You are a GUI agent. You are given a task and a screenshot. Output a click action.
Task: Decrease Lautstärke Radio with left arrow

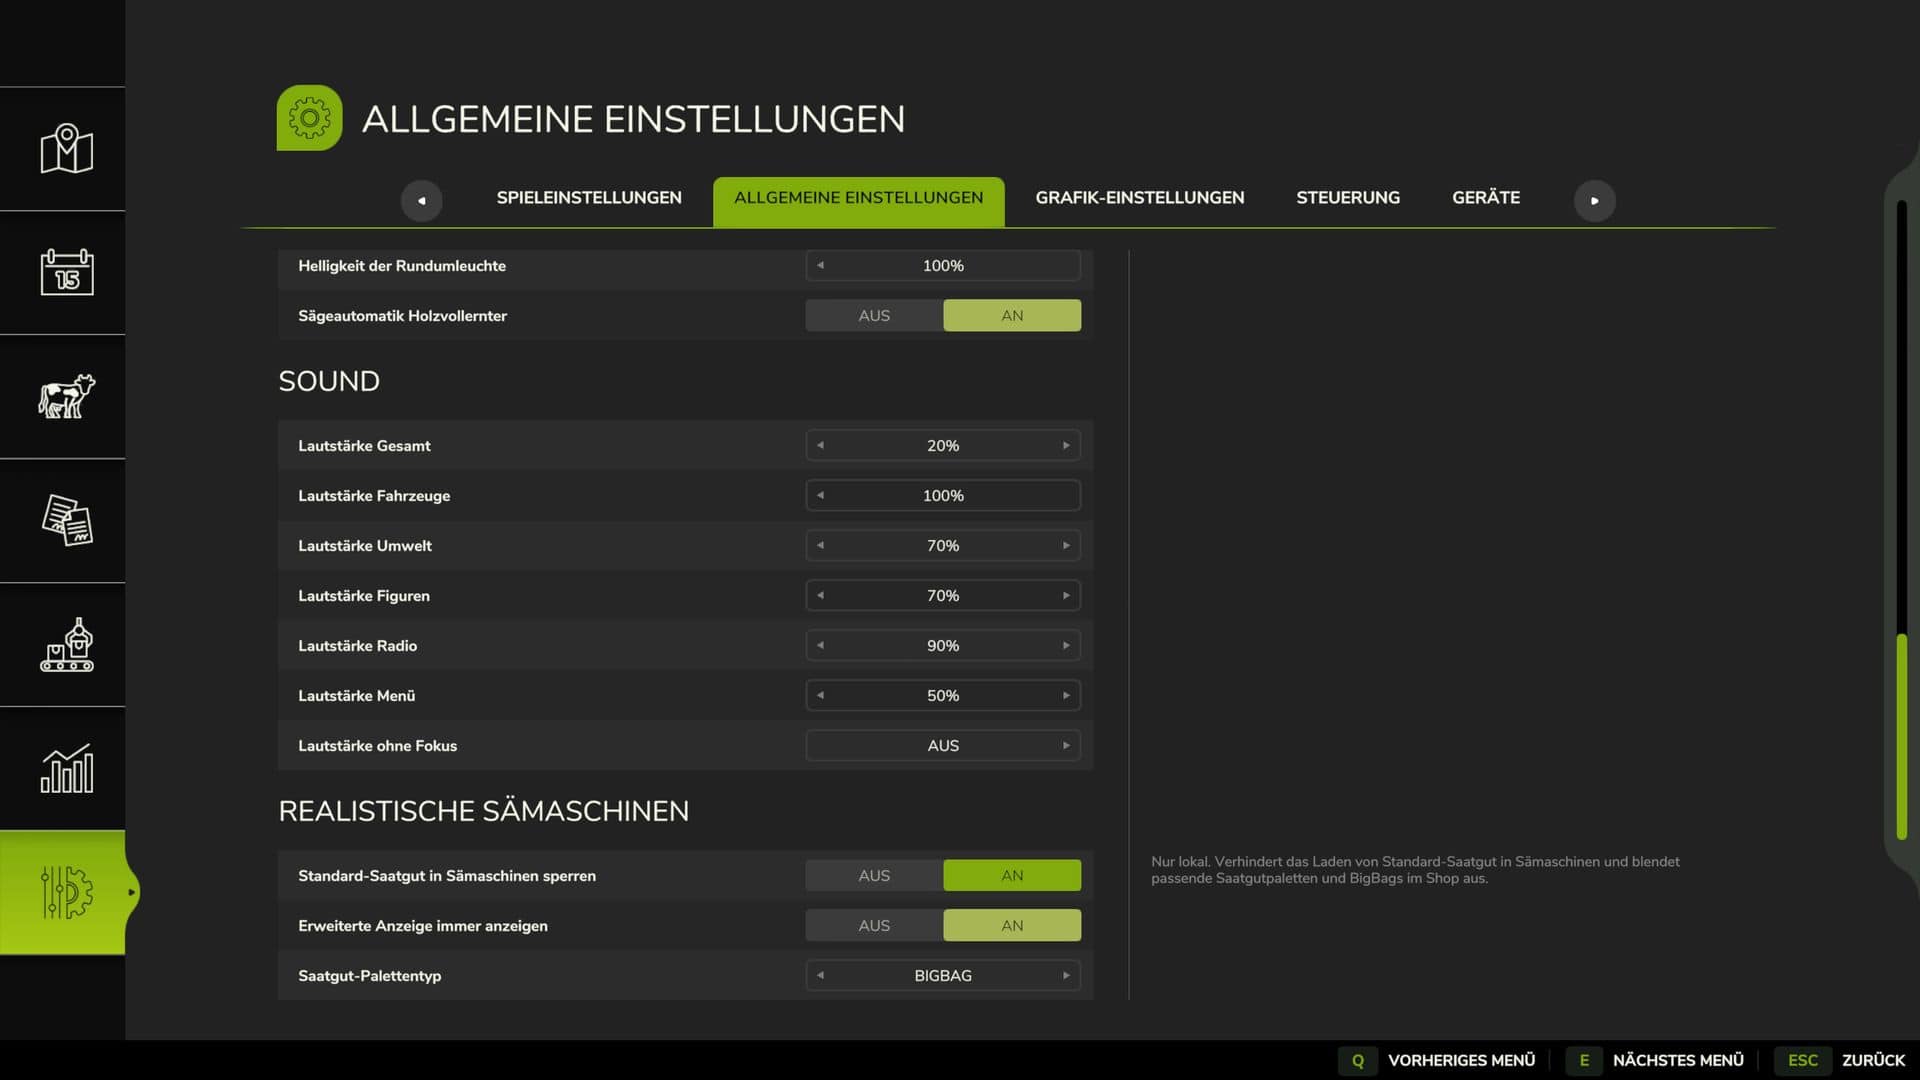pyautogui.click(x=820, y=646)
